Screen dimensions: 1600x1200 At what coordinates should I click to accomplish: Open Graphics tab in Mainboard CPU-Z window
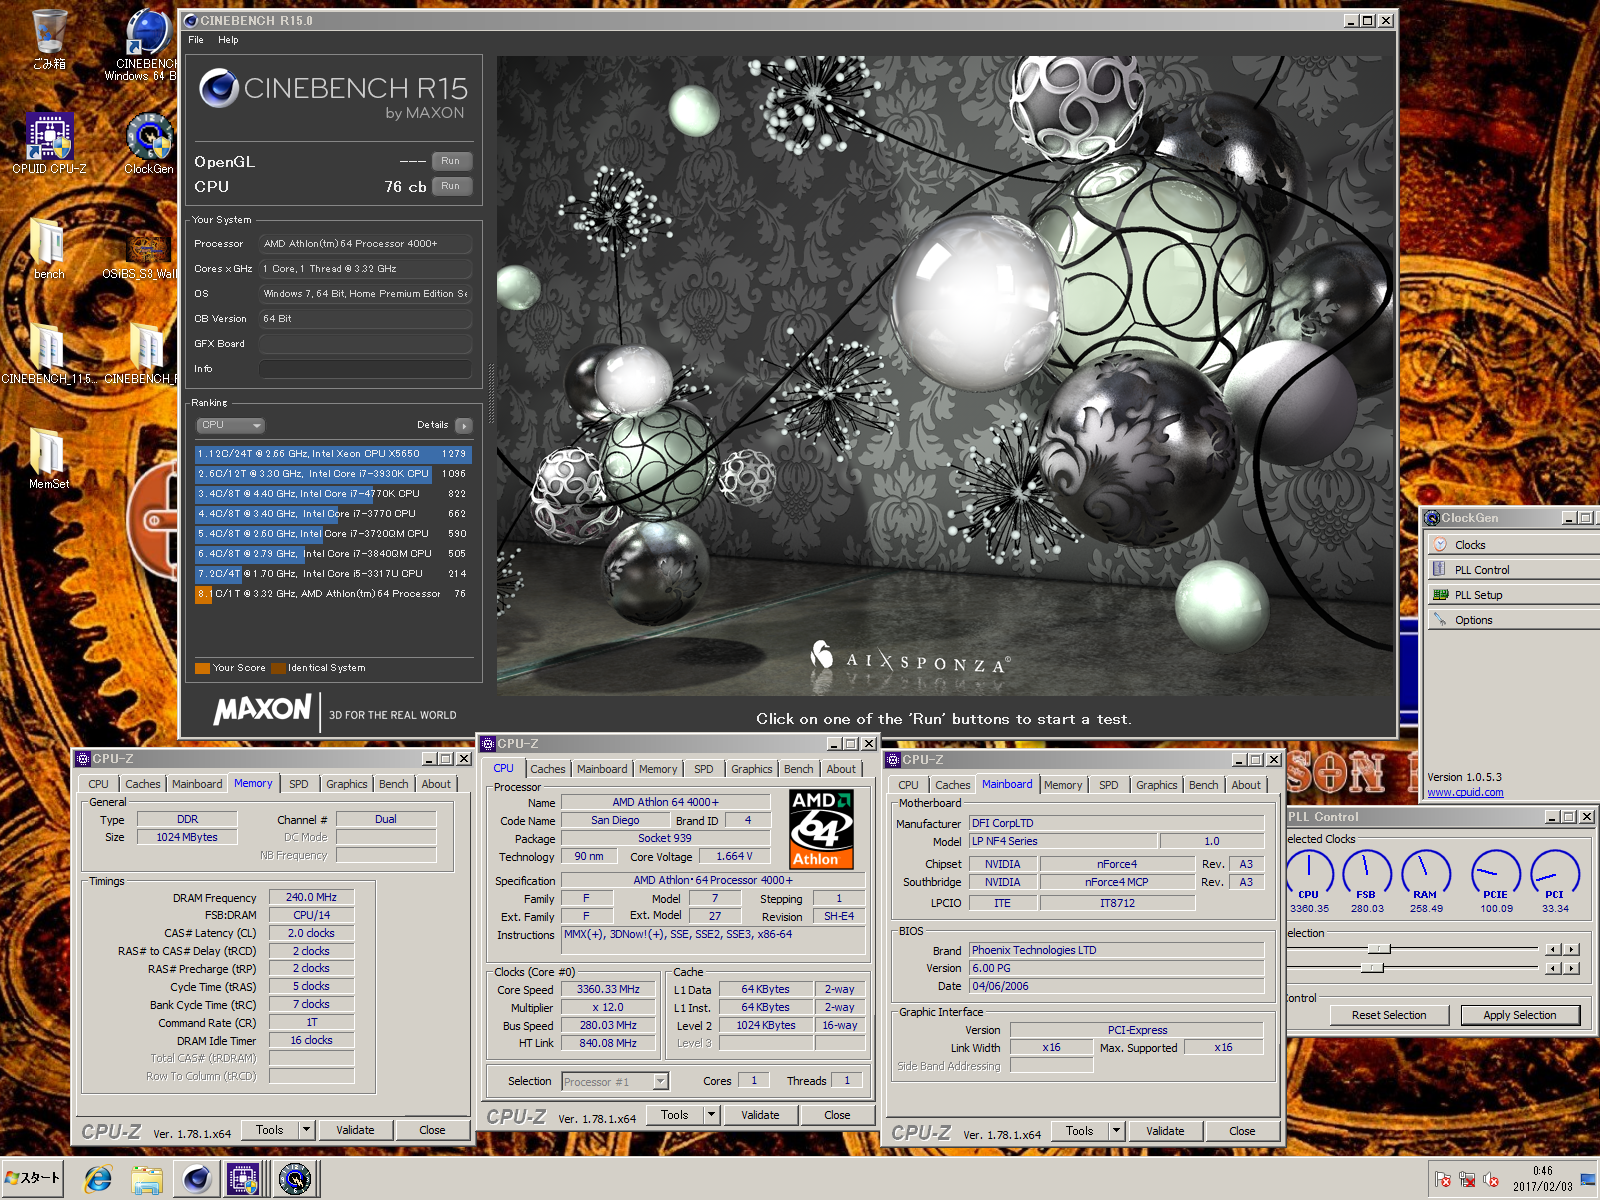point(1156,785)
